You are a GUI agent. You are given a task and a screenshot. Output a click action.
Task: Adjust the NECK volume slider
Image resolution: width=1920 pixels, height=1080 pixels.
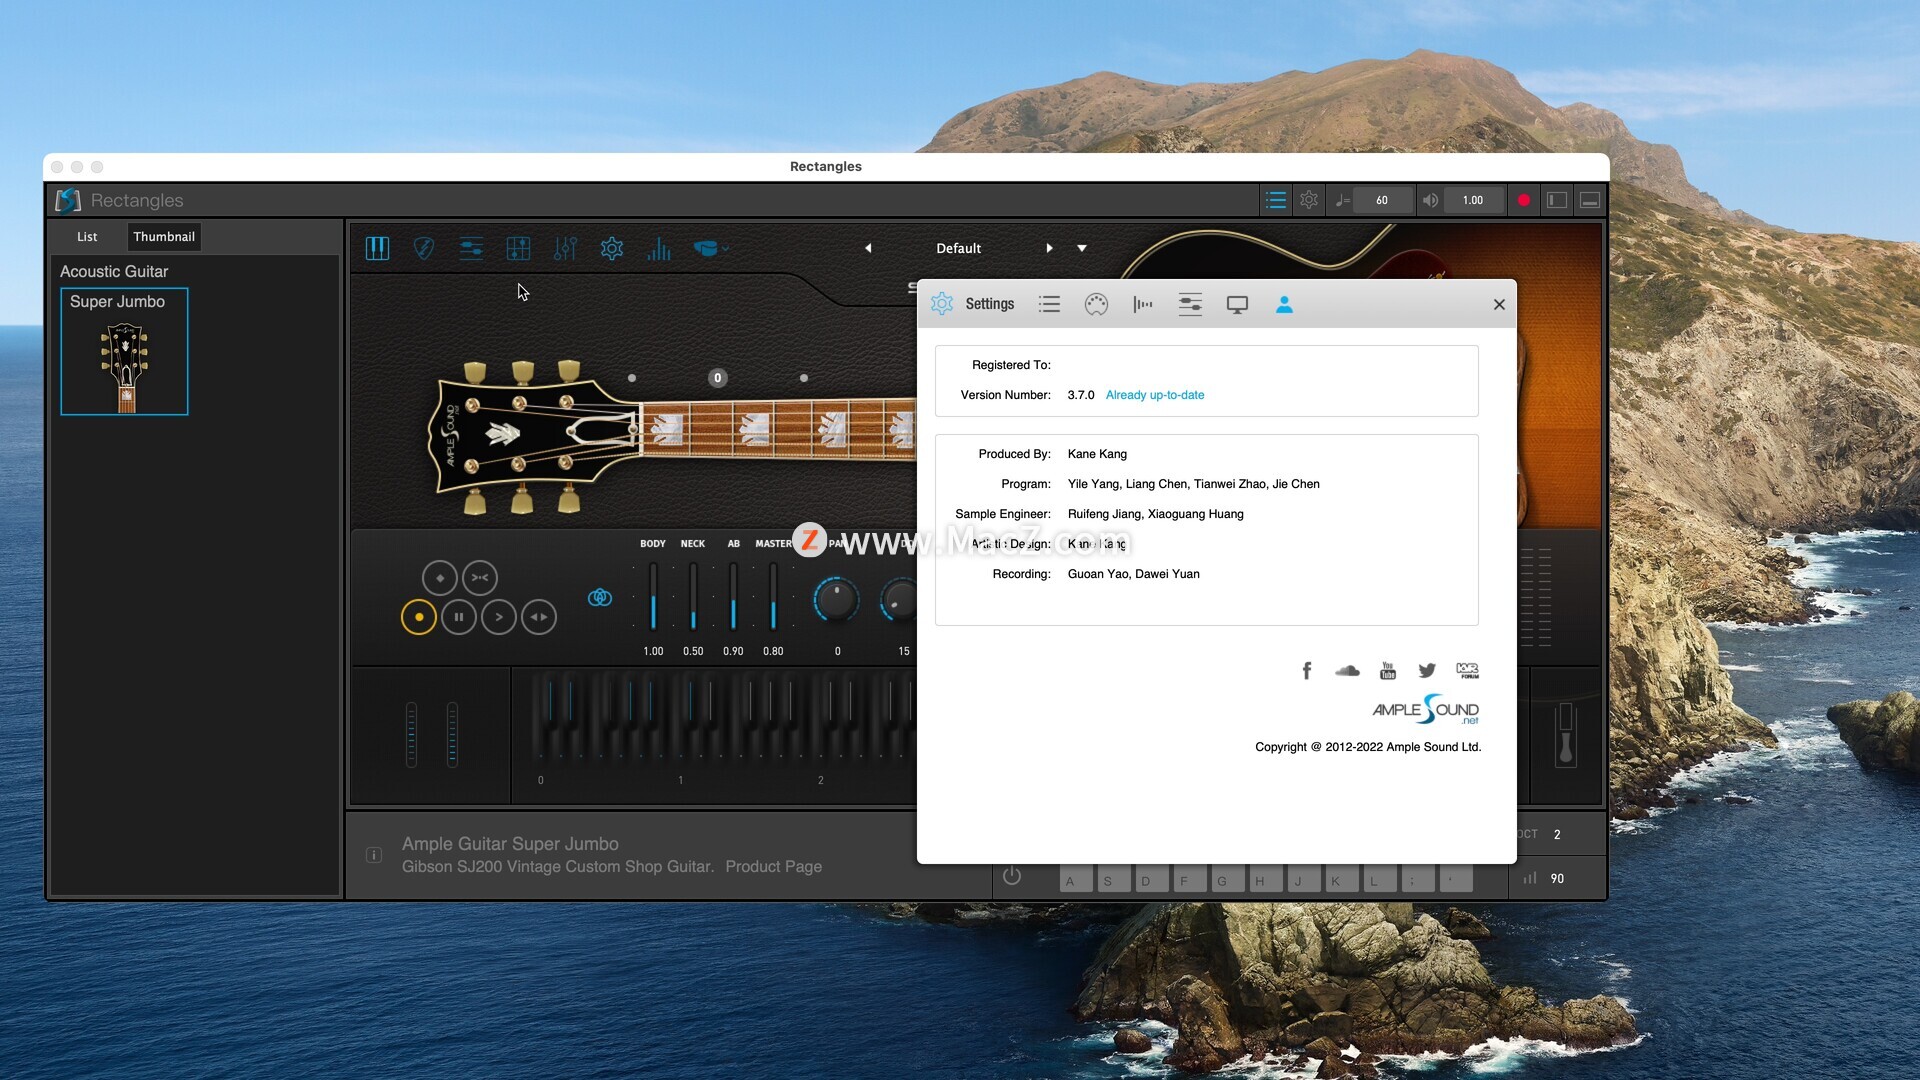tap(693, 596)
